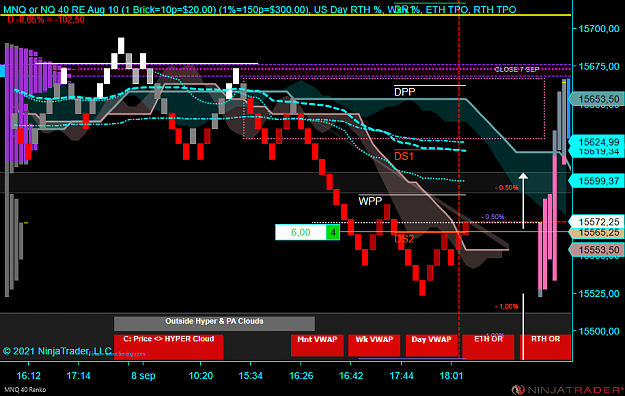The image size is (625, 396).
Task: Click the 17:44 time axis label
Action: 401,376
